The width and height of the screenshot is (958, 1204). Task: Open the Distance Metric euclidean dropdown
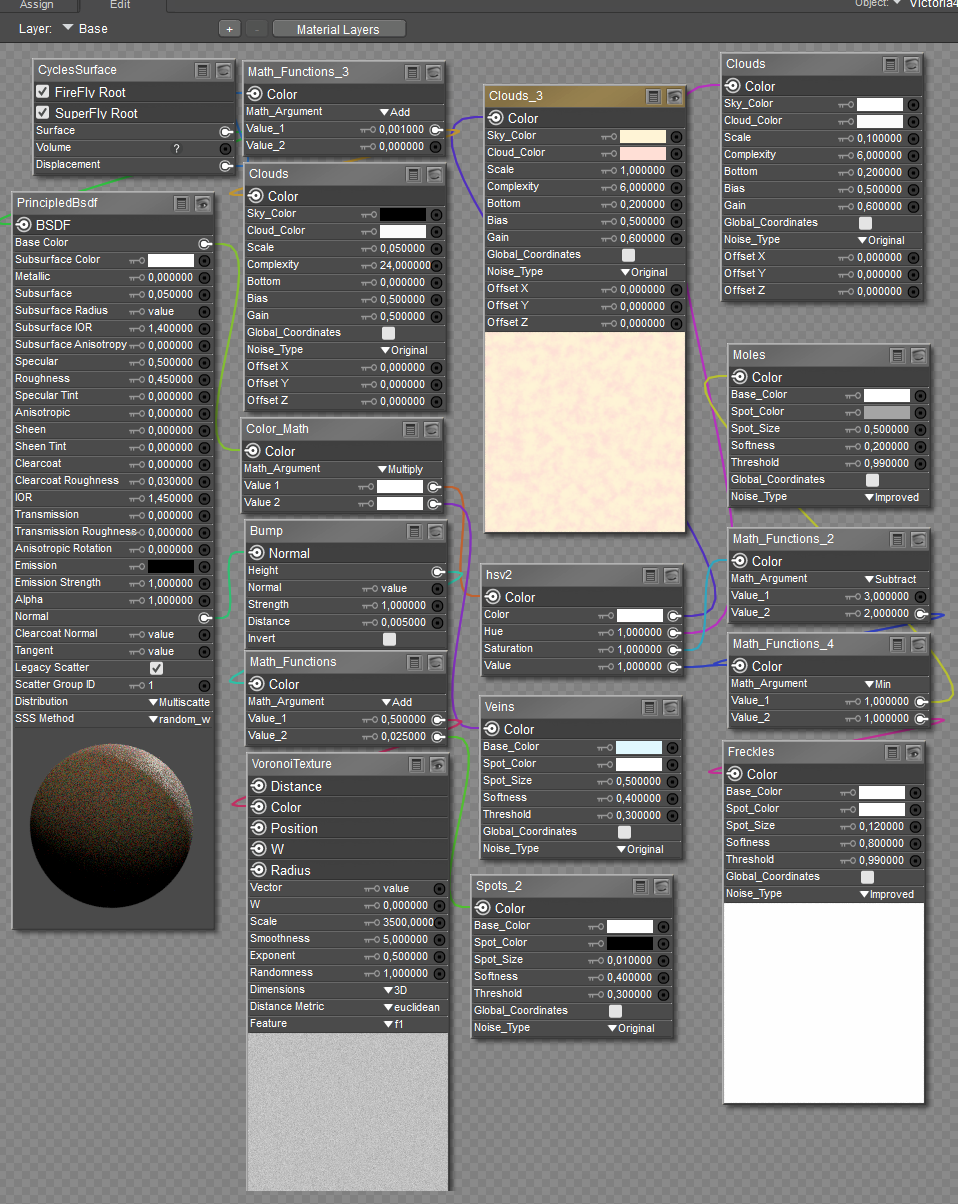coord(412,1007)
